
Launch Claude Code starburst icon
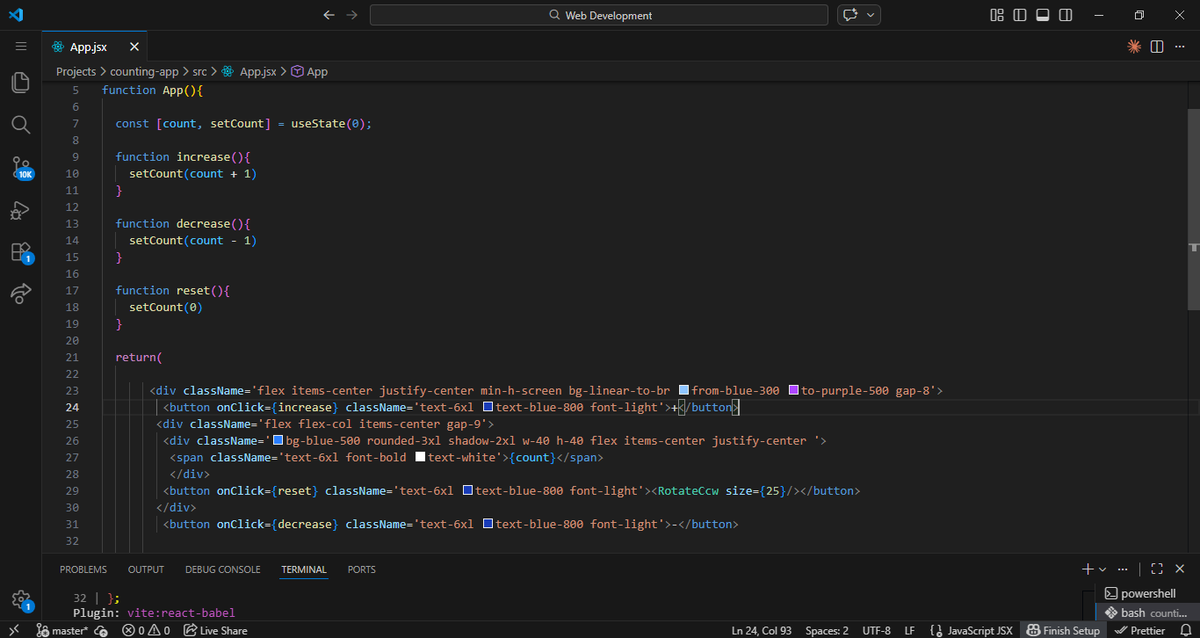pyautogui.click(x=1133, y=47)
